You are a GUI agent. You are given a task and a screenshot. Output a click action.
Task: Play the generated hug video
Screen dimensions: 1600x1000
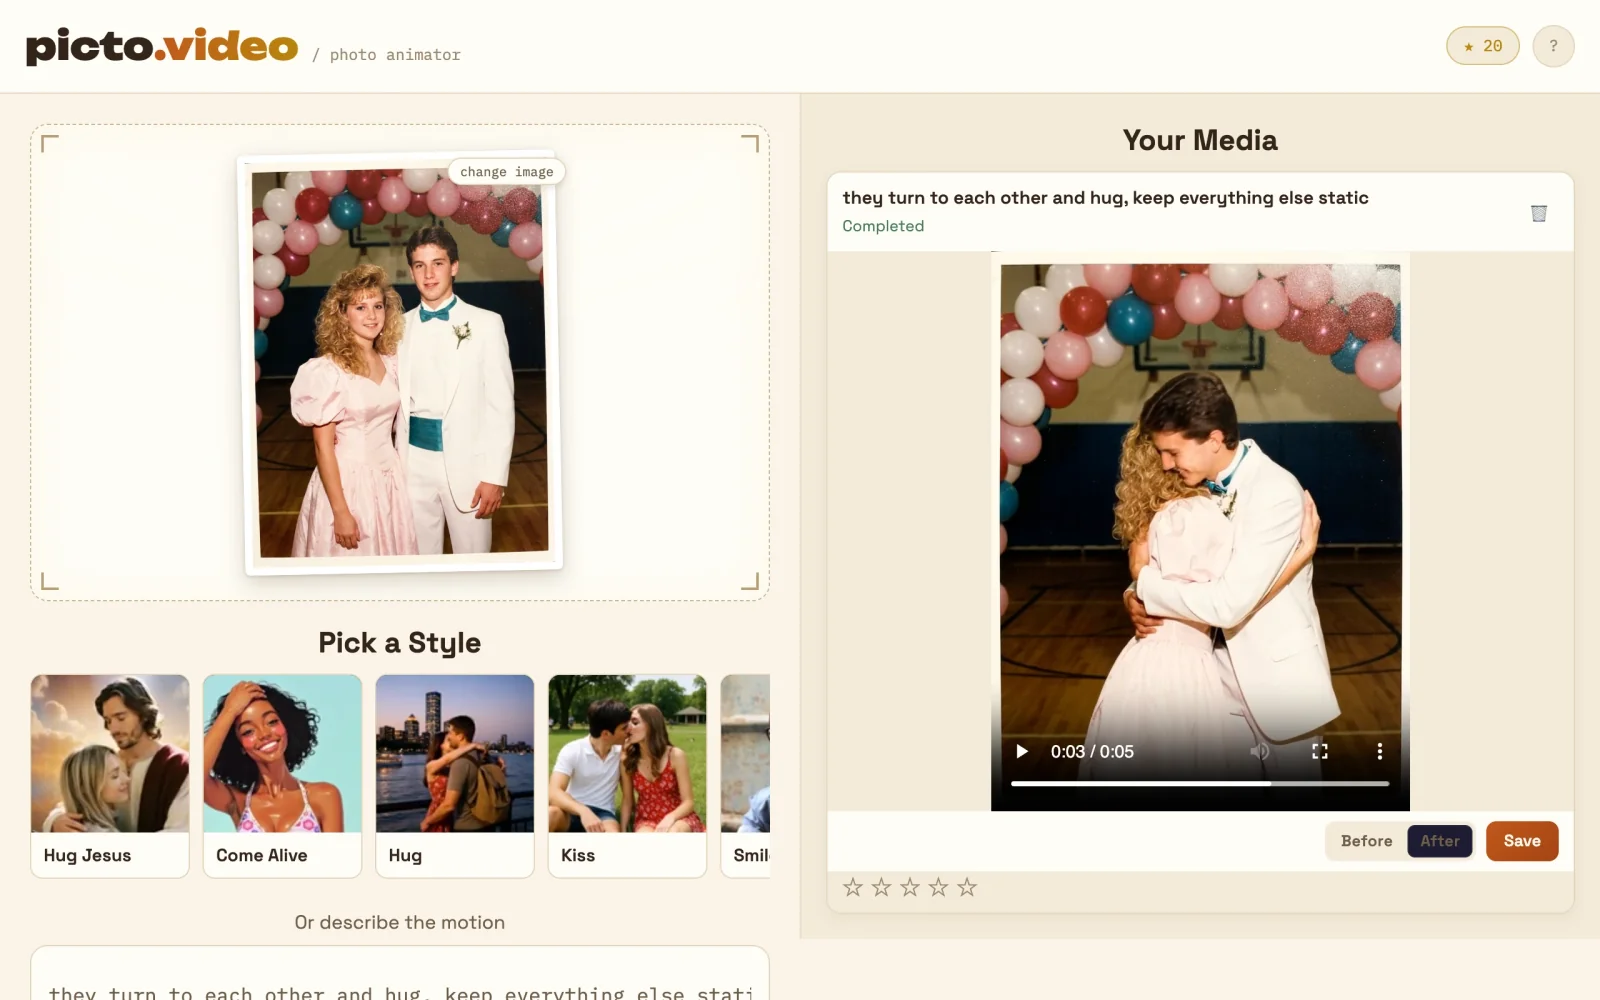[x=1022, y=751]
